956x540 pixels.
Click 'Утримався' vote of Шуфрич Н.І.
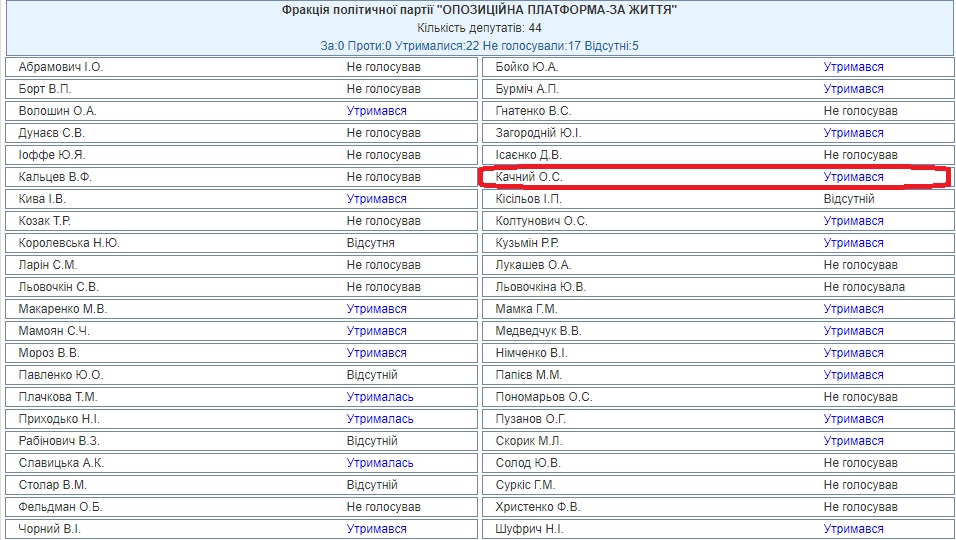coord(854,529)
